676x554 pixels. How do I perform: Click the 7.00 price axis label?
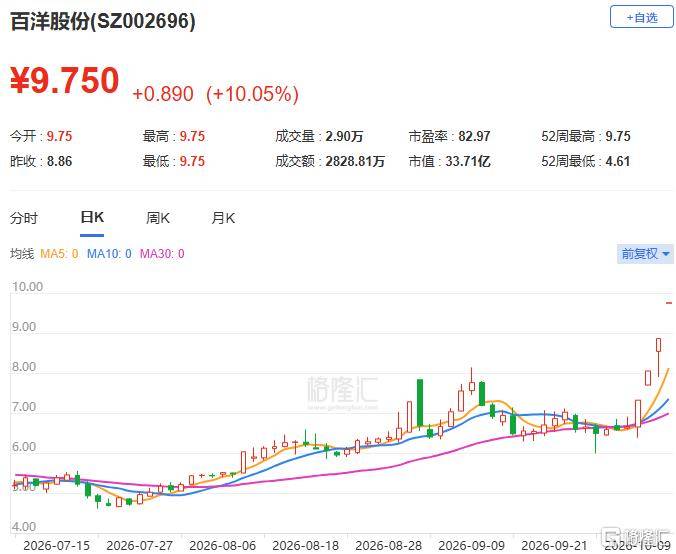[x=24, y=407]
